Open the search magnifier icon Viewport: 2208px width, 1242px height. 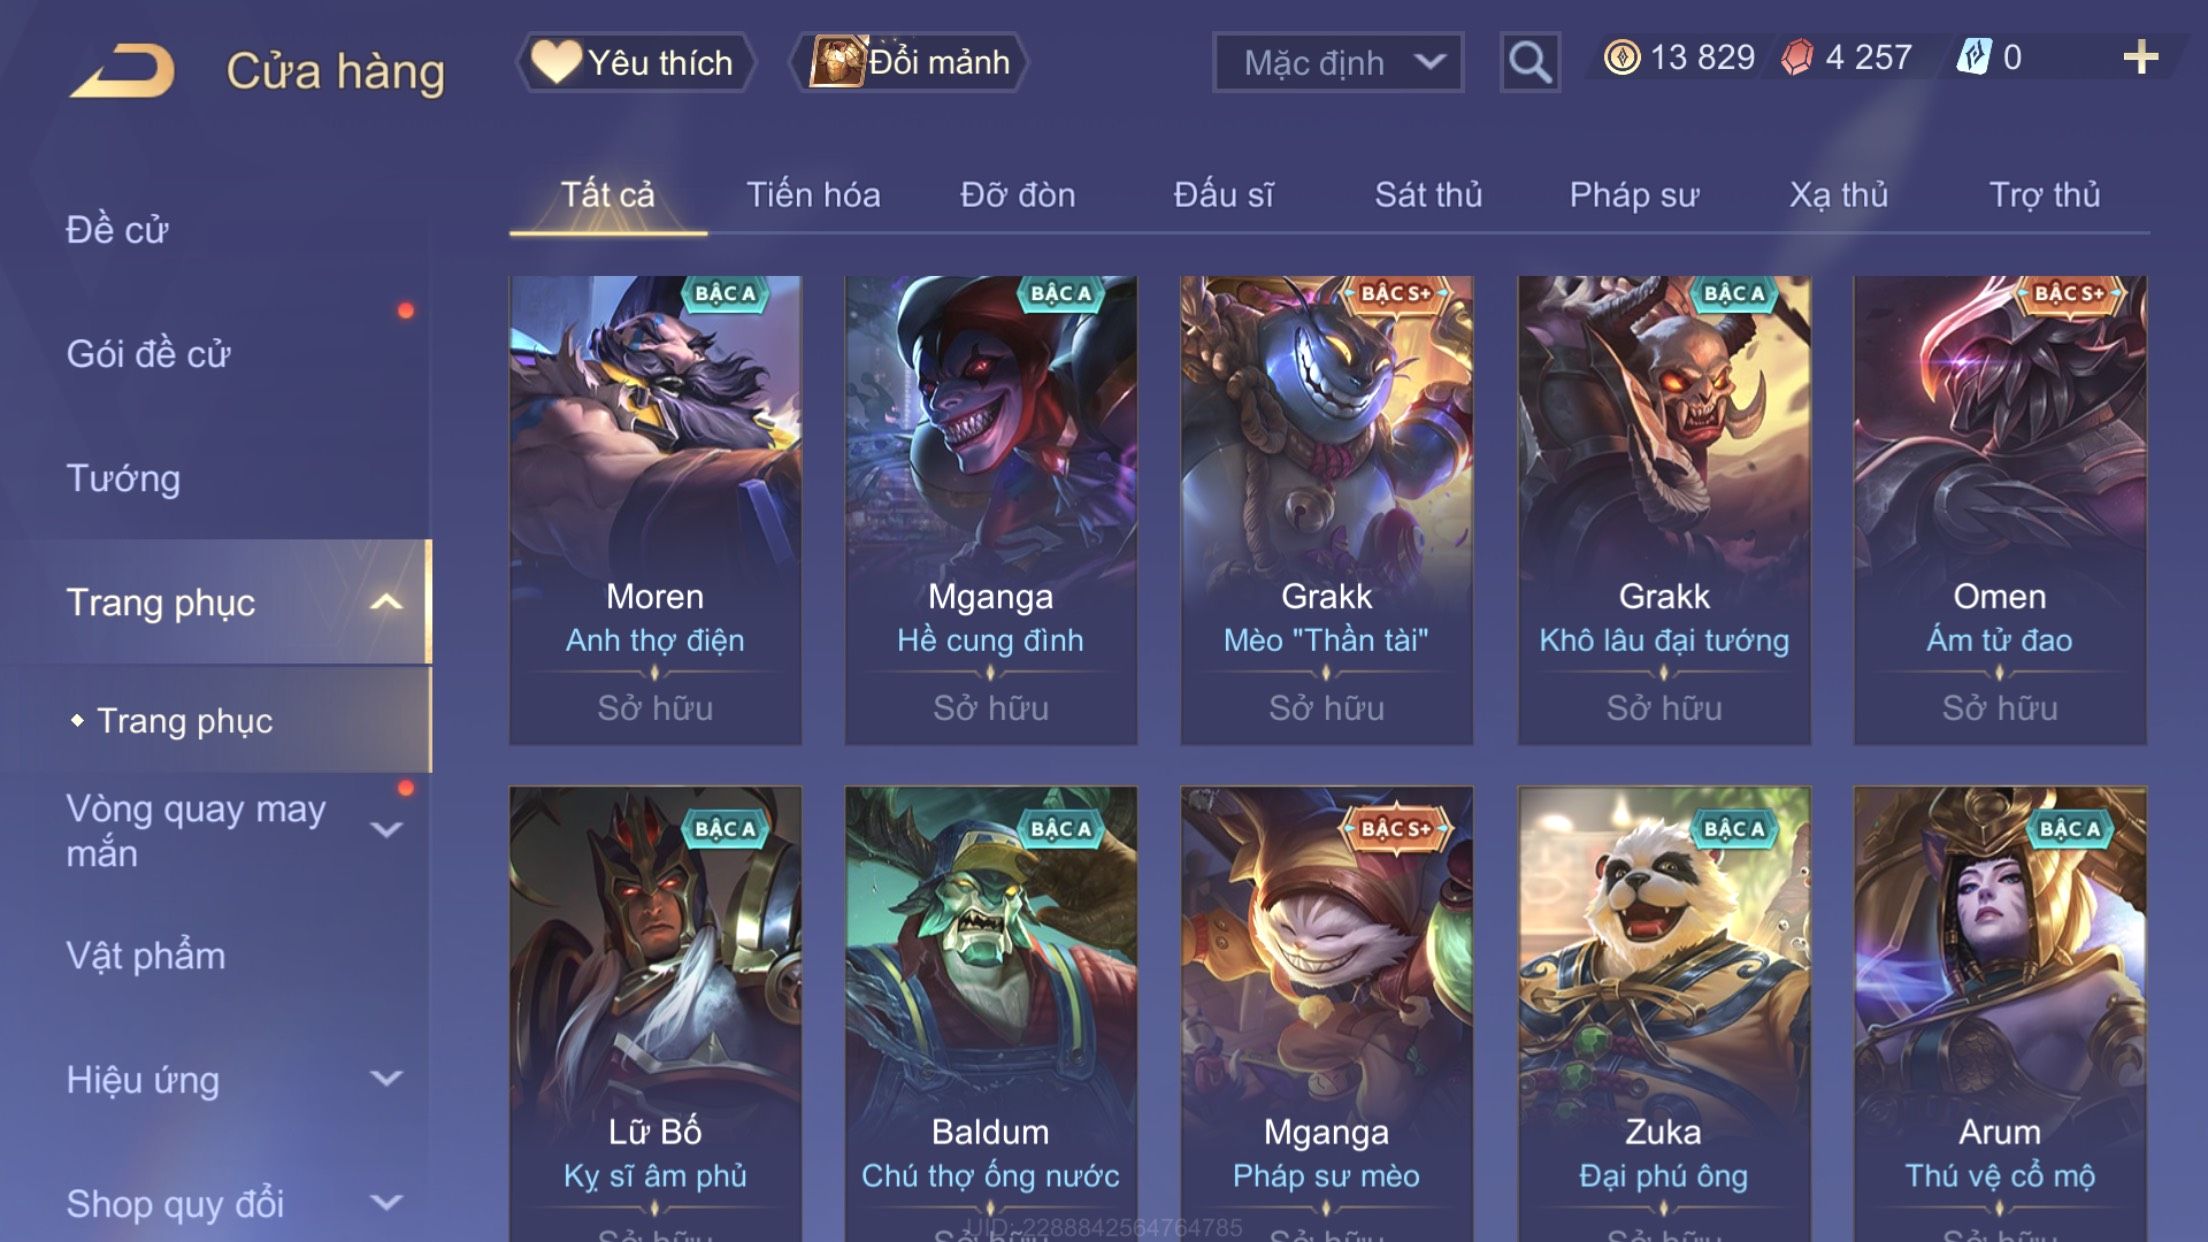[1529, 62]
